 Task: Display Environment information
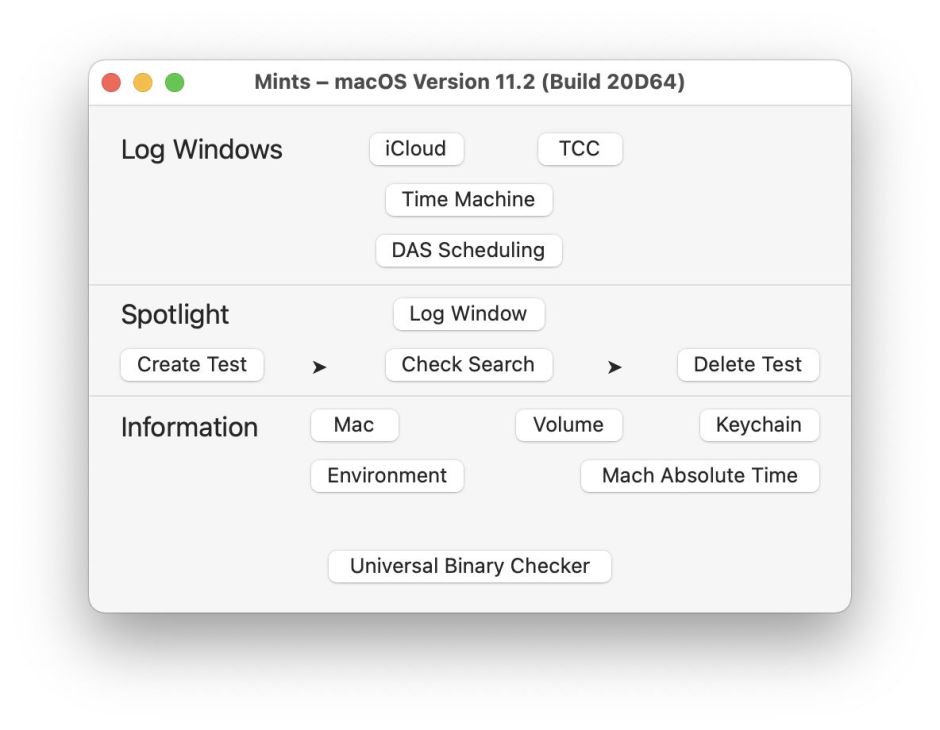[387, 476]
